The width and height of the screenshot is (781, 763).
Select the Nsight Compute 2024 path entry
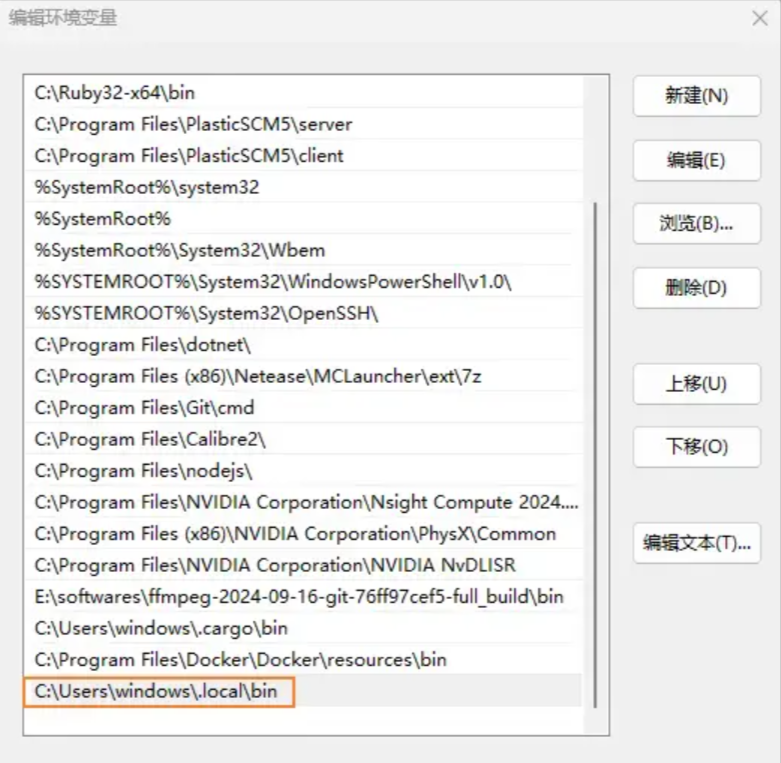coord(303,502)
